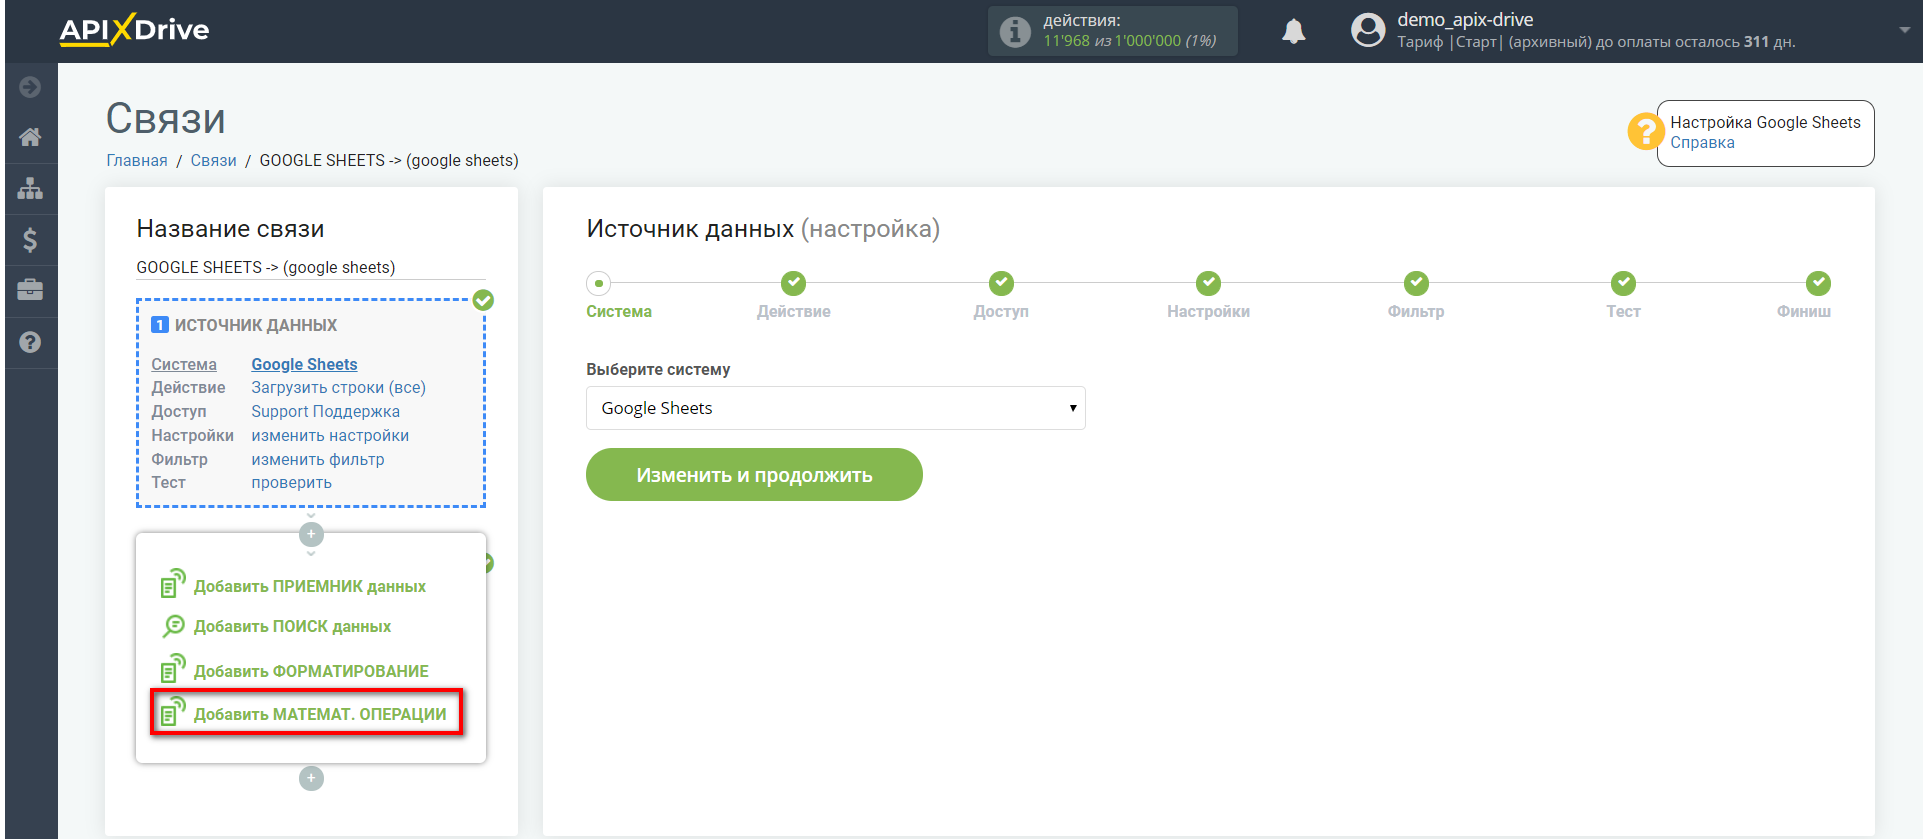Select the Тест step
This screenshot has width=1923, height=839.
tap(1623, 312)
